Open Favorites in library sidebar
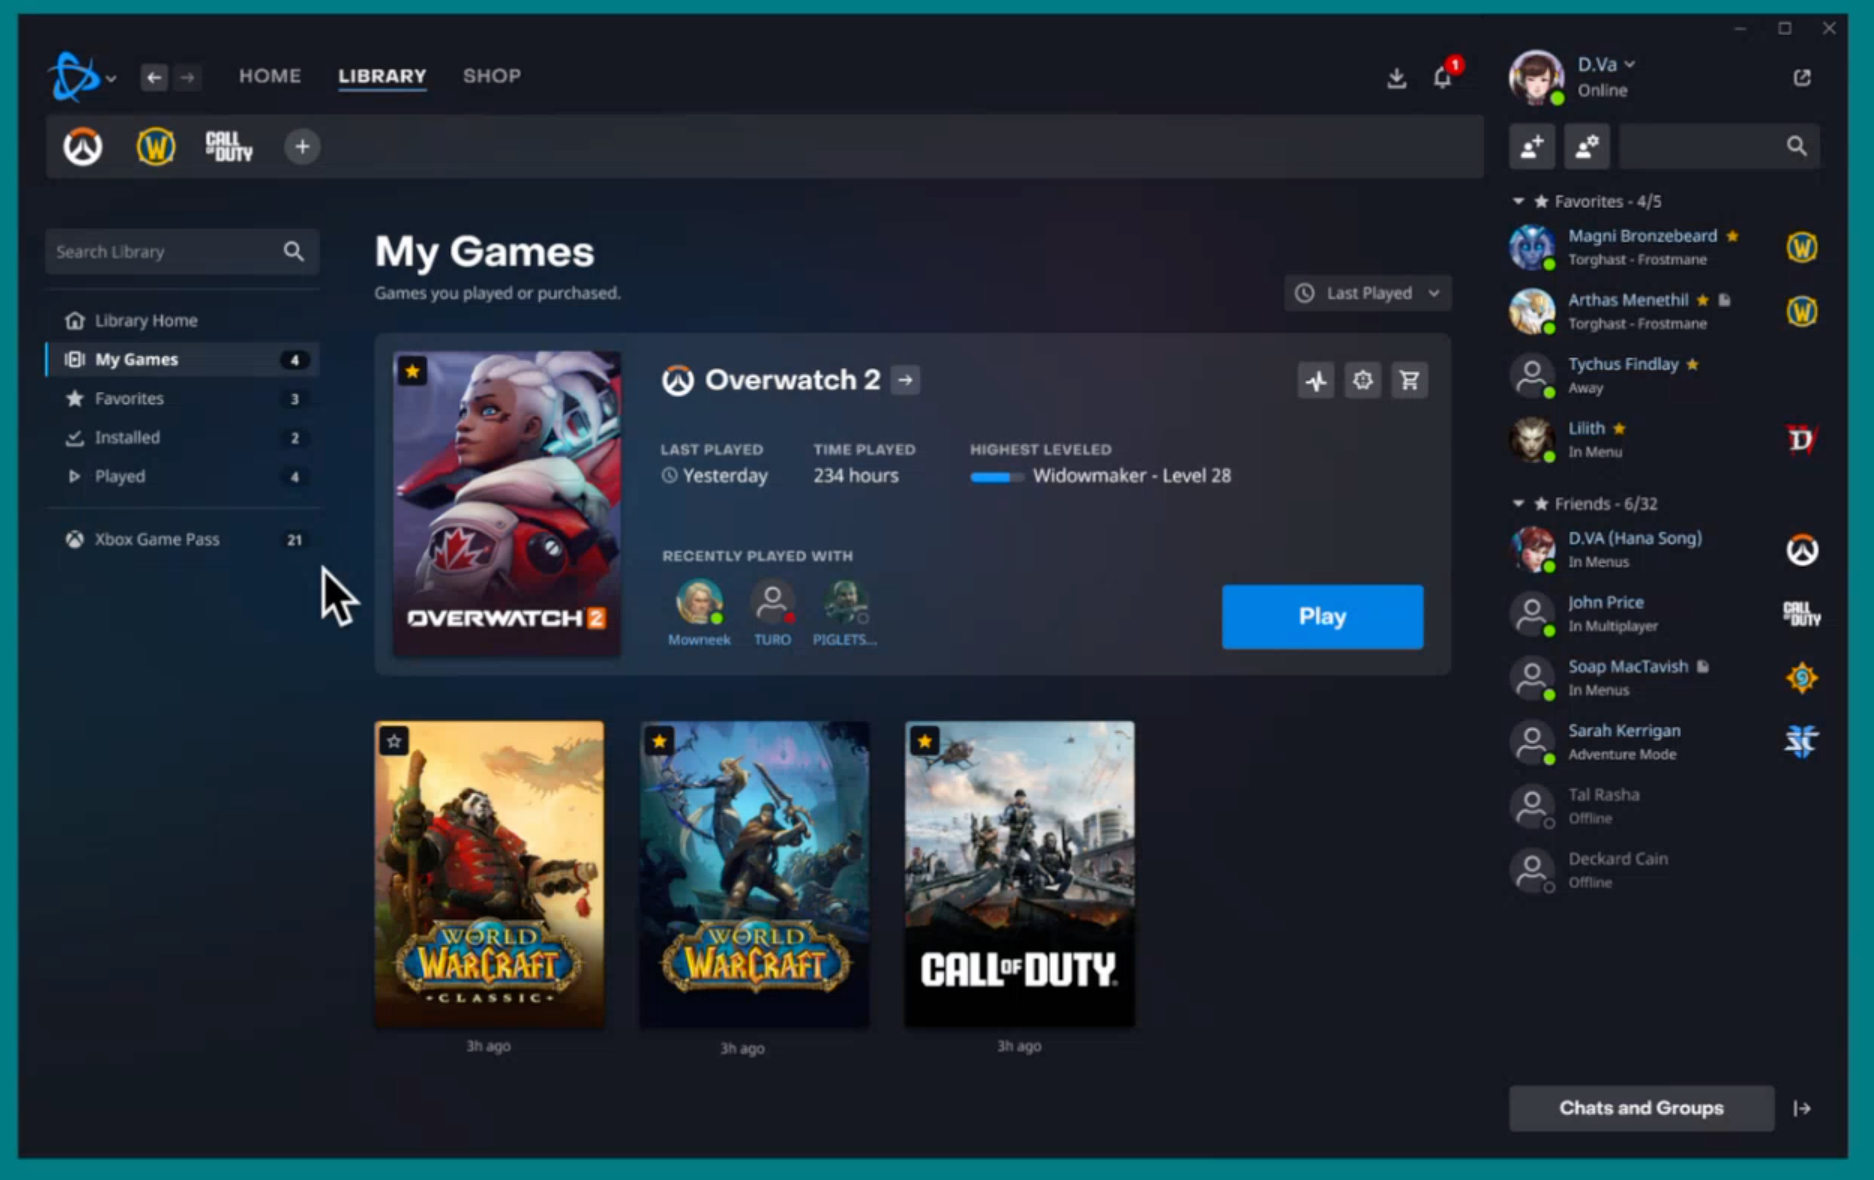This screenshot has width=1874, height=1180. point(182,399)
